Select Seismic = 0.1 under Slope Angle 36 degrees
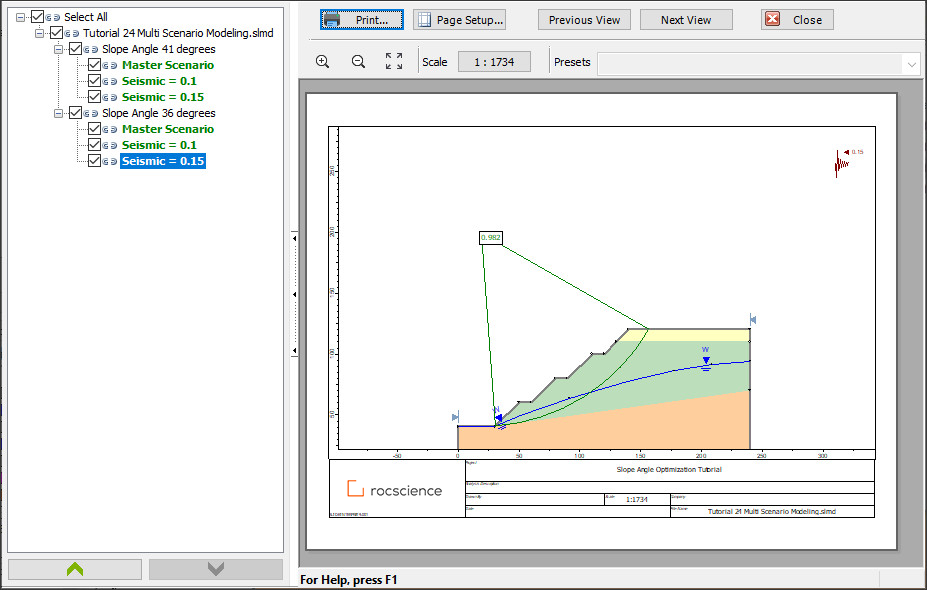Screen dimensions: 927x590 (x=159, y=145)
